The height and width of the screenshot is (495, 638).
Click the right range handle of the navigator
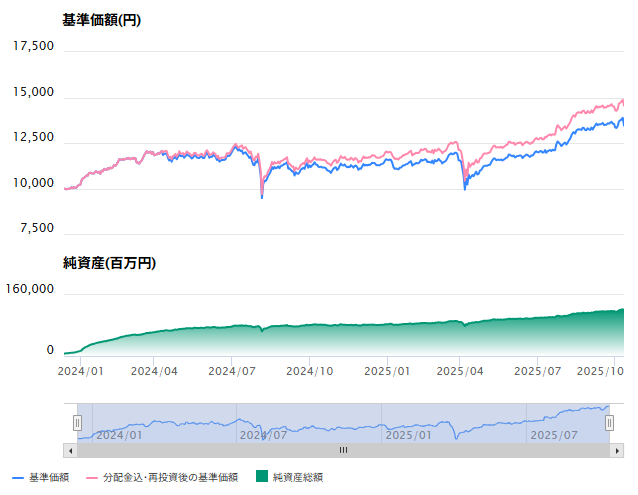(609, 423)
